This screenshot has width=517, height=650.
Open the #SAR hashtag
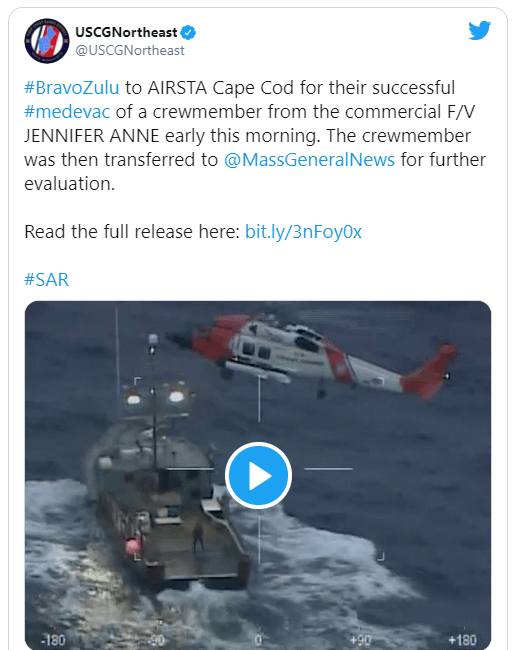pyautogui.click(x=46, y=280)
